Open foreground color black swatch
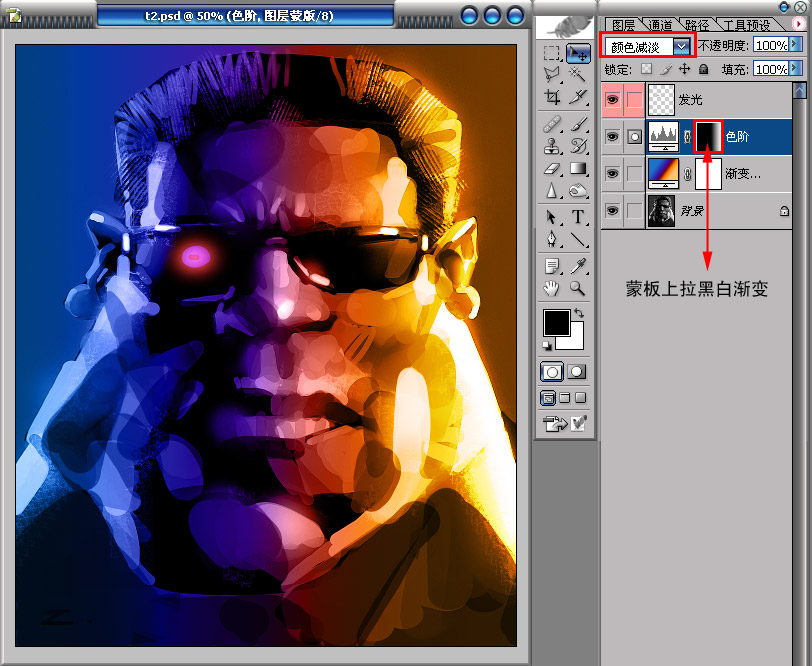This screenshot has height=666, width=812. [556, 322]
